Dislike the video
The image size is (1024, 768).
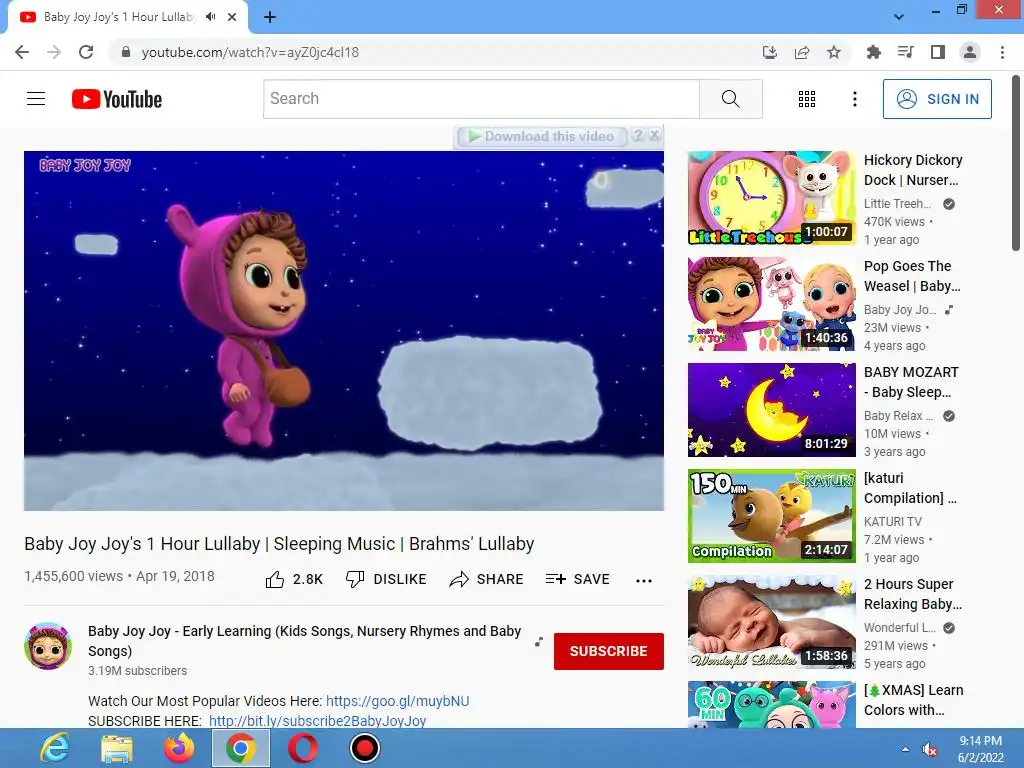[x=386, y=579]
